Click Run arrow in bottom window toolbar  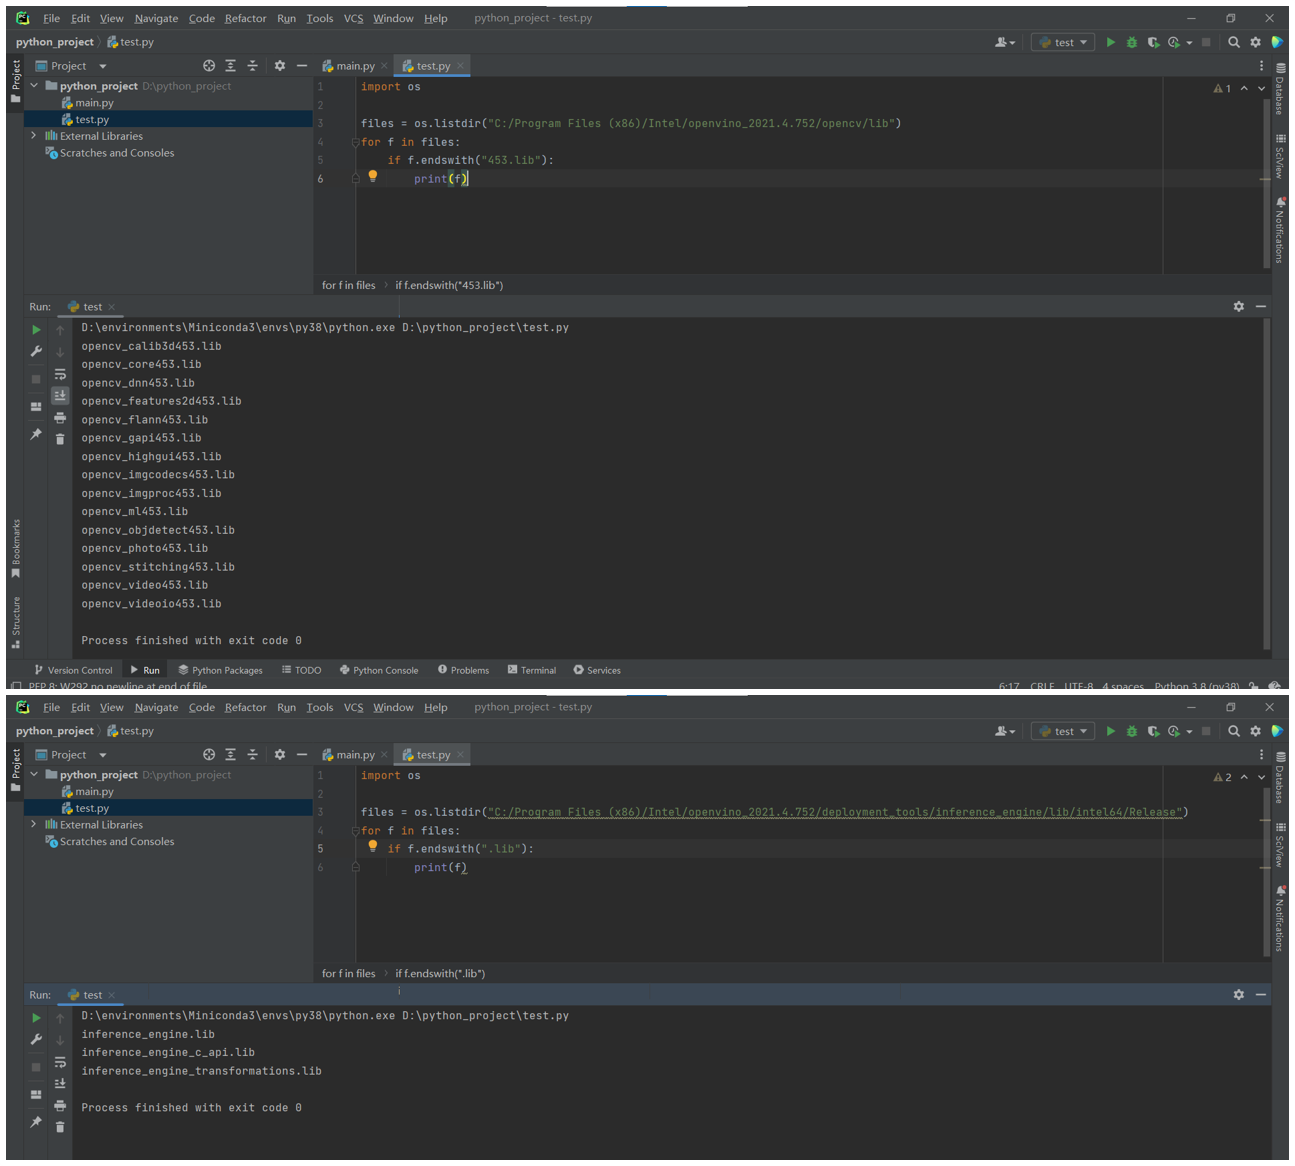coord(1110,731)
